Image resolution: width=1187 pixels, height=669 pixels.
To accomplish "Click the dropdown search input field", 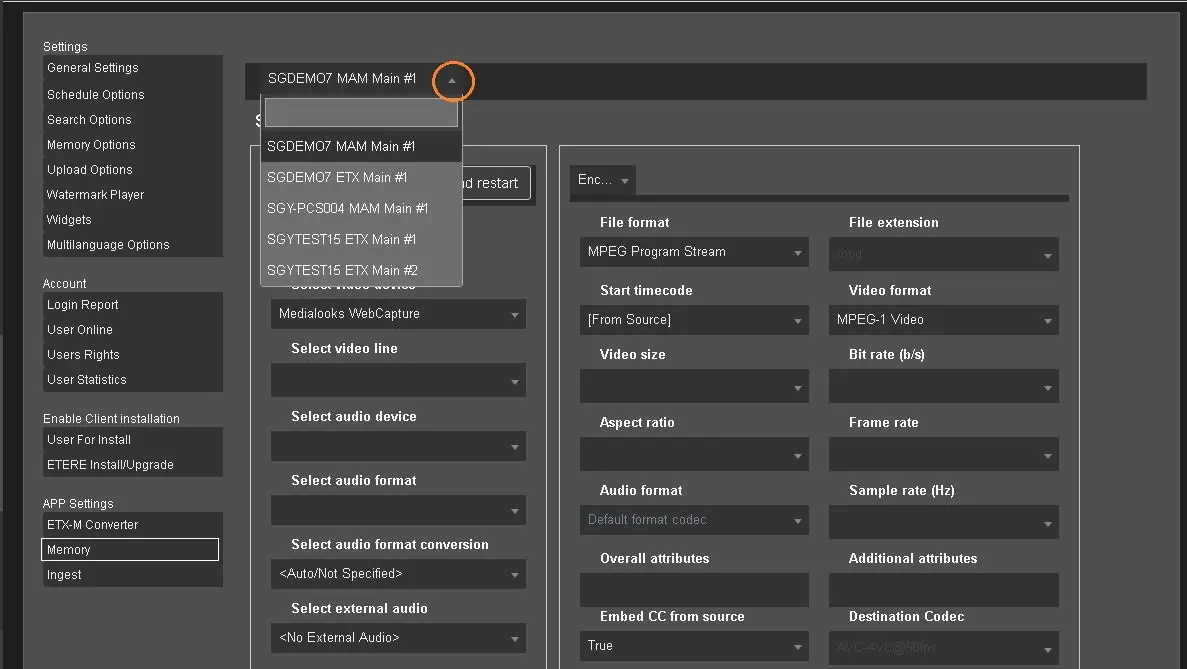I will pyautogui.click(x=360, y=113).
